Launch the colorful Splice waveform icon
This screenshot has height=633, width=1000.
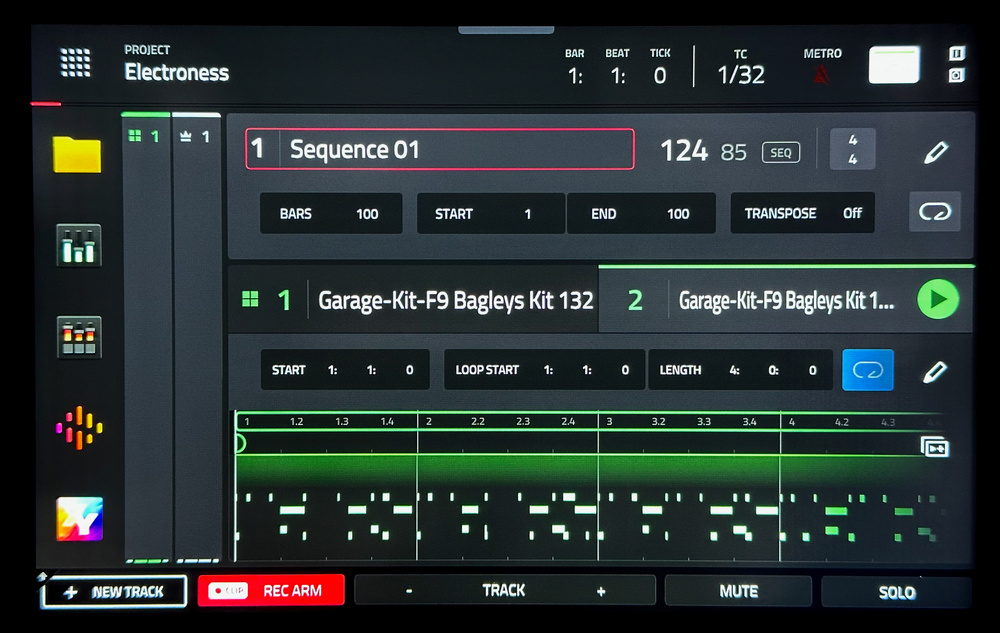point(79,427)
